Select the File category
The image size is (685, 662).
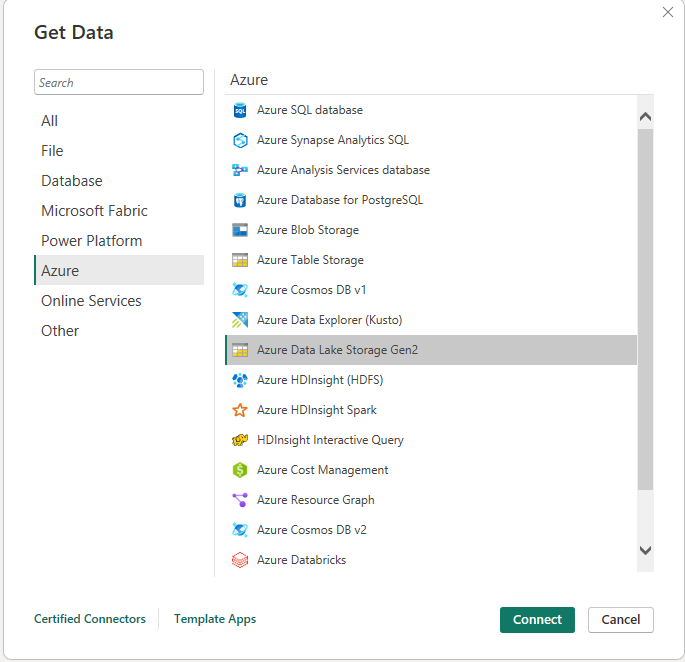coord(119,151)
